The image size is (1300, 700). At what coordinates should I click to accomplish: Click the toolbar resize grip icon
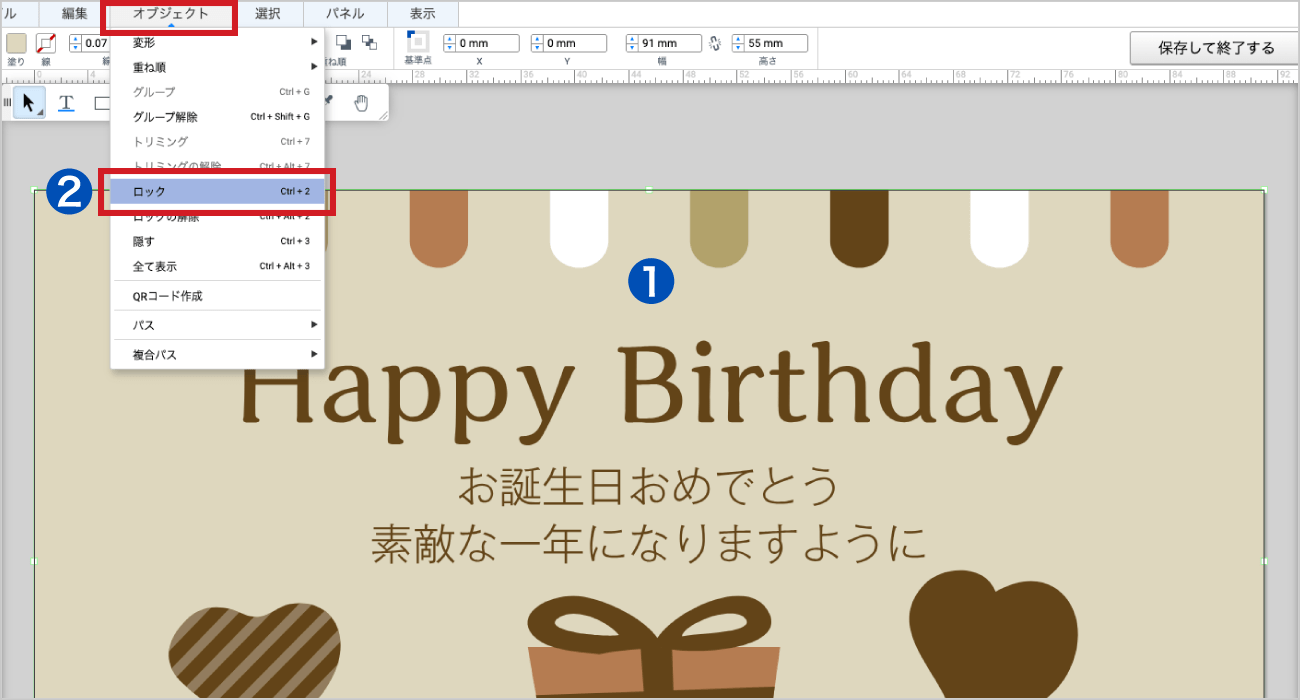(382, 116)
